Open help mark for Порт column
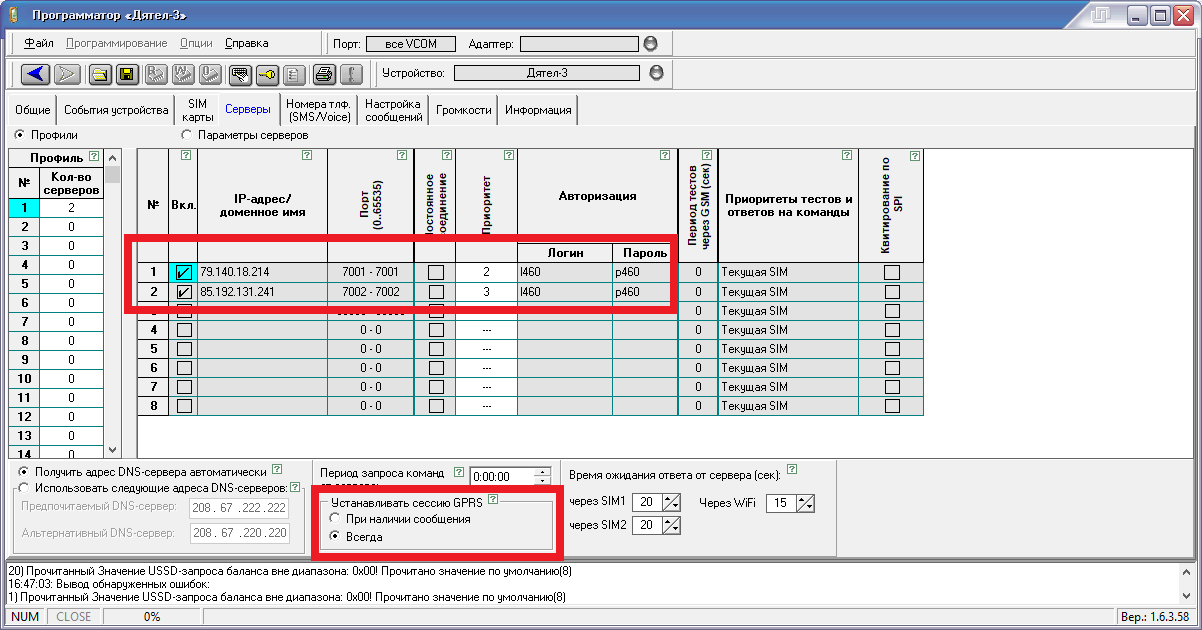 (x=402, y=155)
